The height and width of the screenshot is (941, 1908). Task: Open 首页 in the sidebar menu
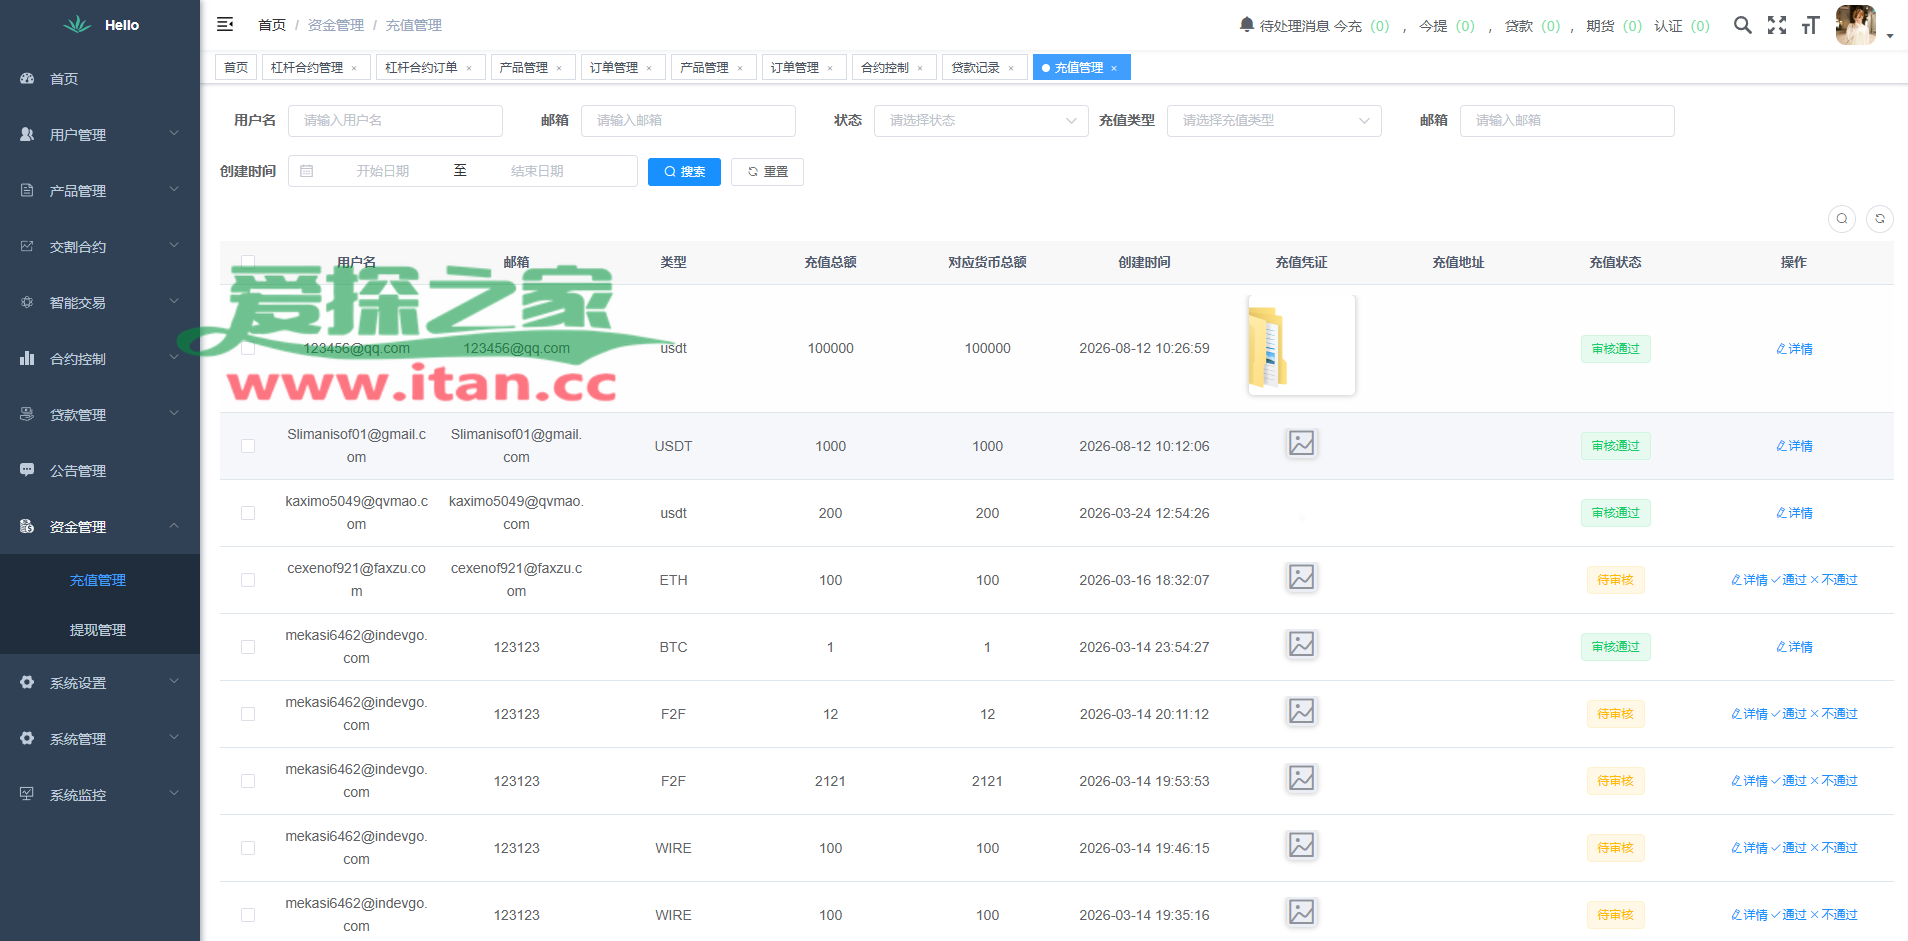pos(100,78)
